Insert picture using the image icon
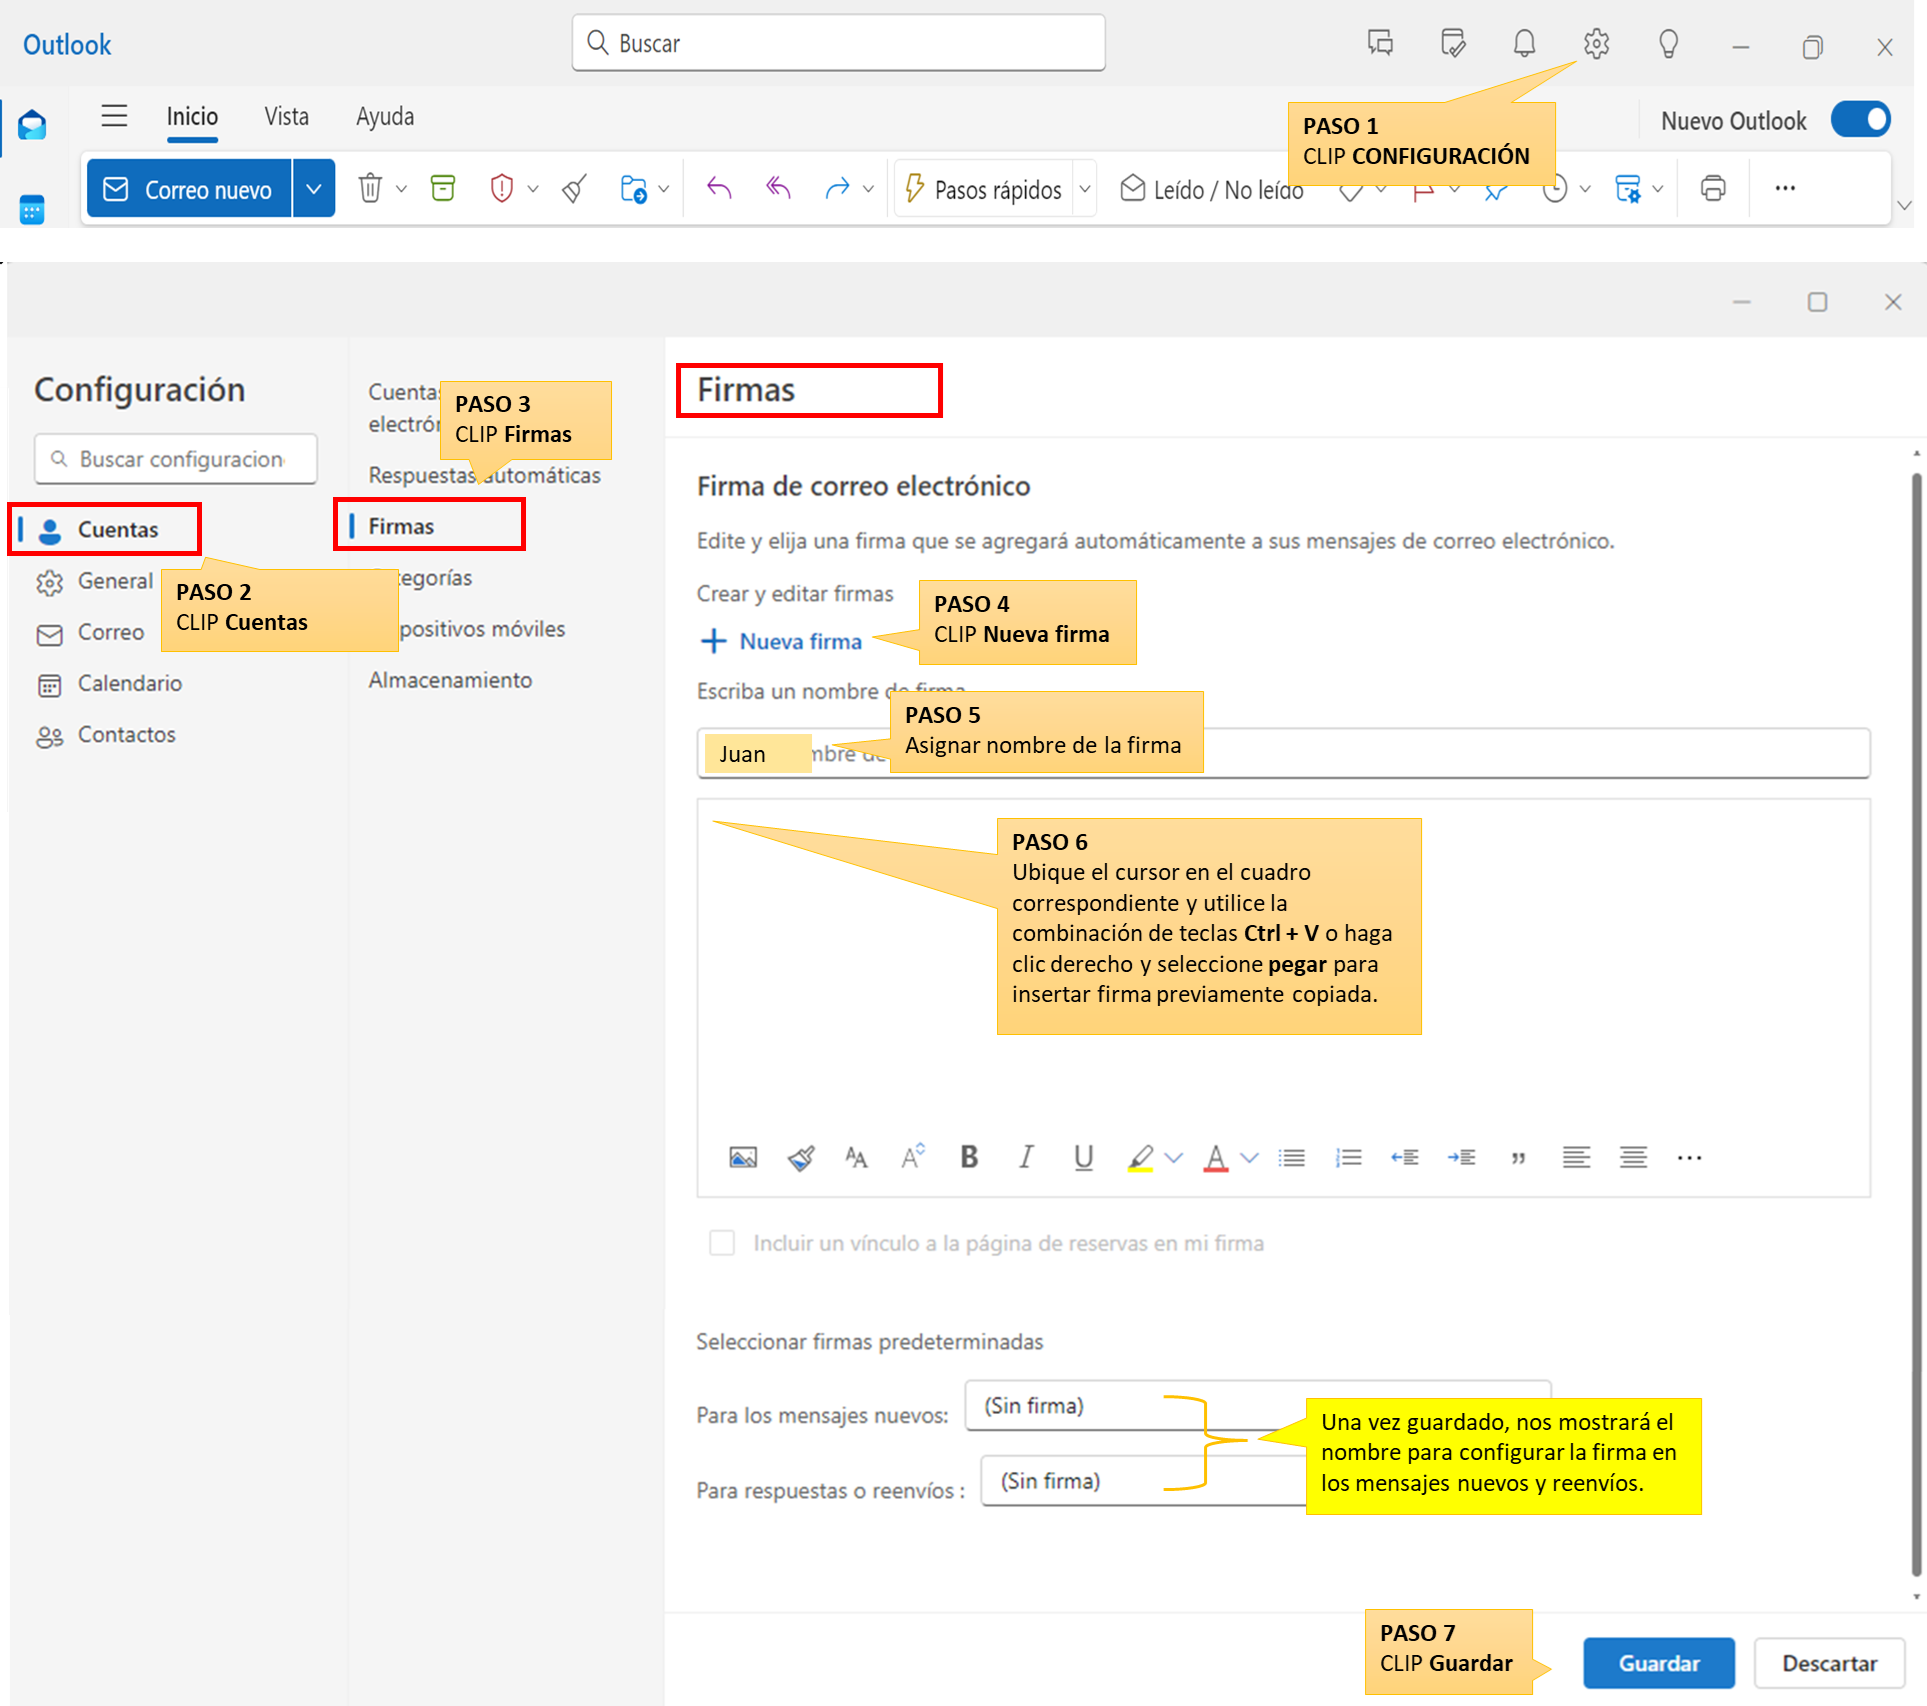Image resolution: width=1927 pixels, height=1706 pixels. [x=743, y=1157]
